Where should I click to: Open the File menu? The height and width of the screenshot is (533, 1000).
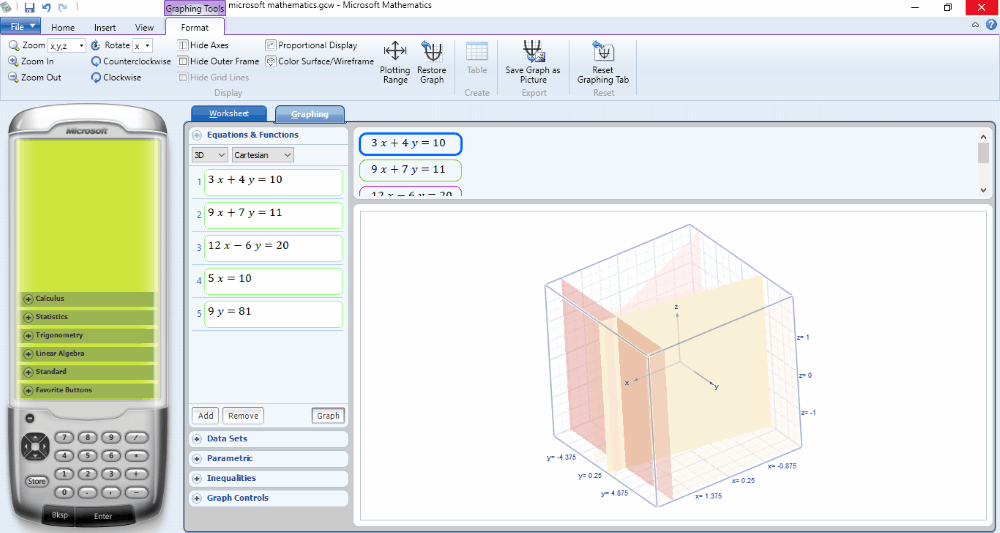[20, 26]
